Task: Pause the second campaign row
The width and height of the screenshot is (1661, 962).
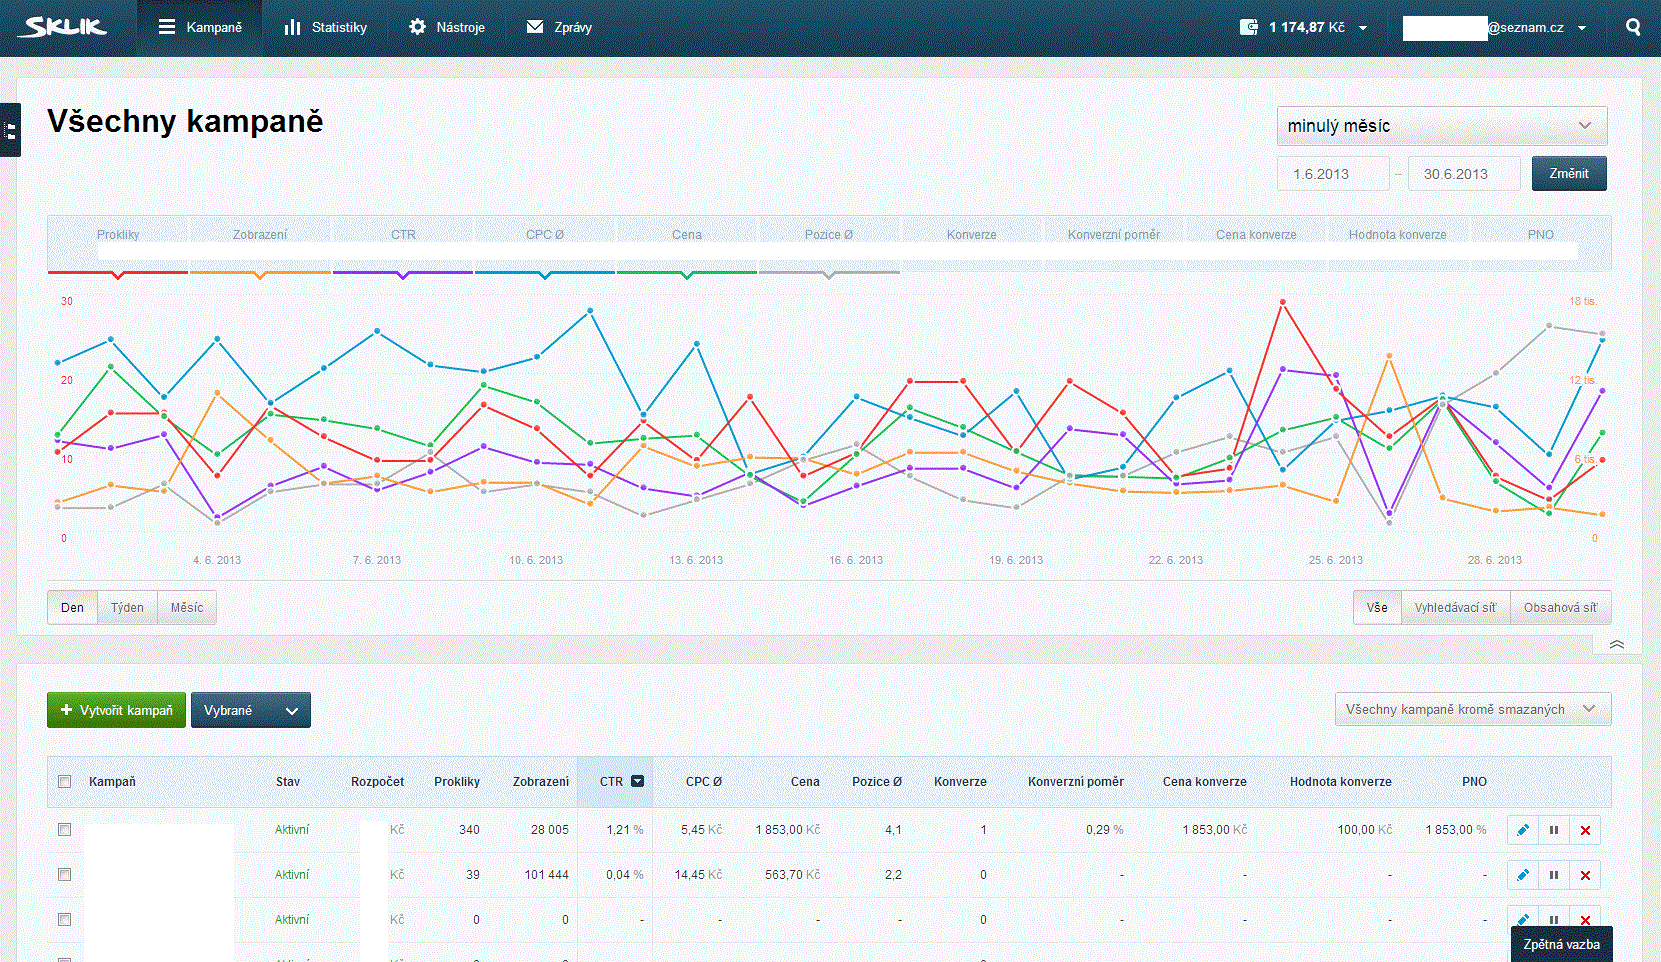Action: point(1554,875)
